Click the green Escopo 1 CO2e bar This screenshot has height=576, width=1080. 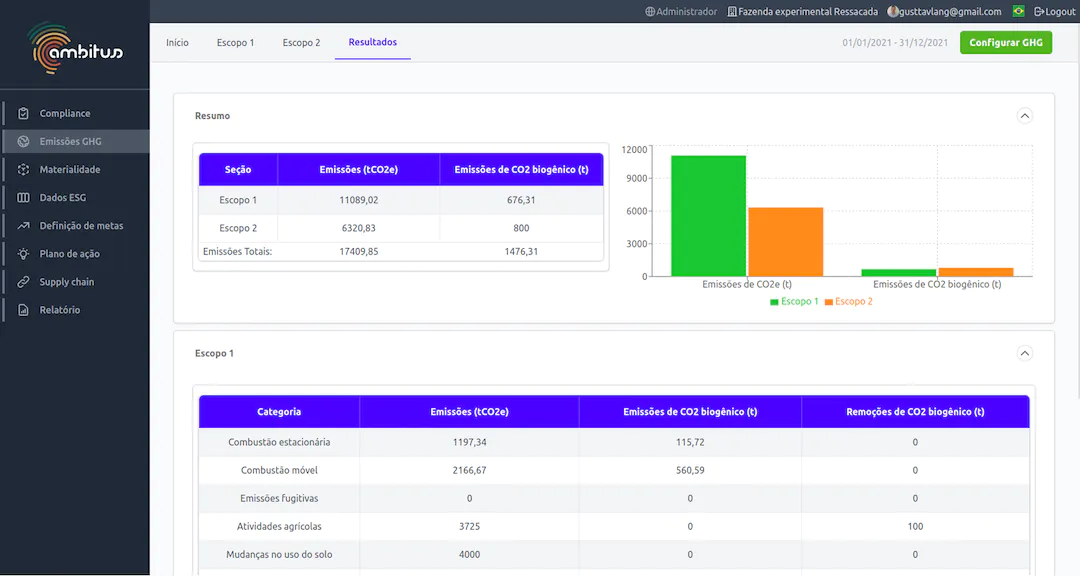click(x=708, y=215)
